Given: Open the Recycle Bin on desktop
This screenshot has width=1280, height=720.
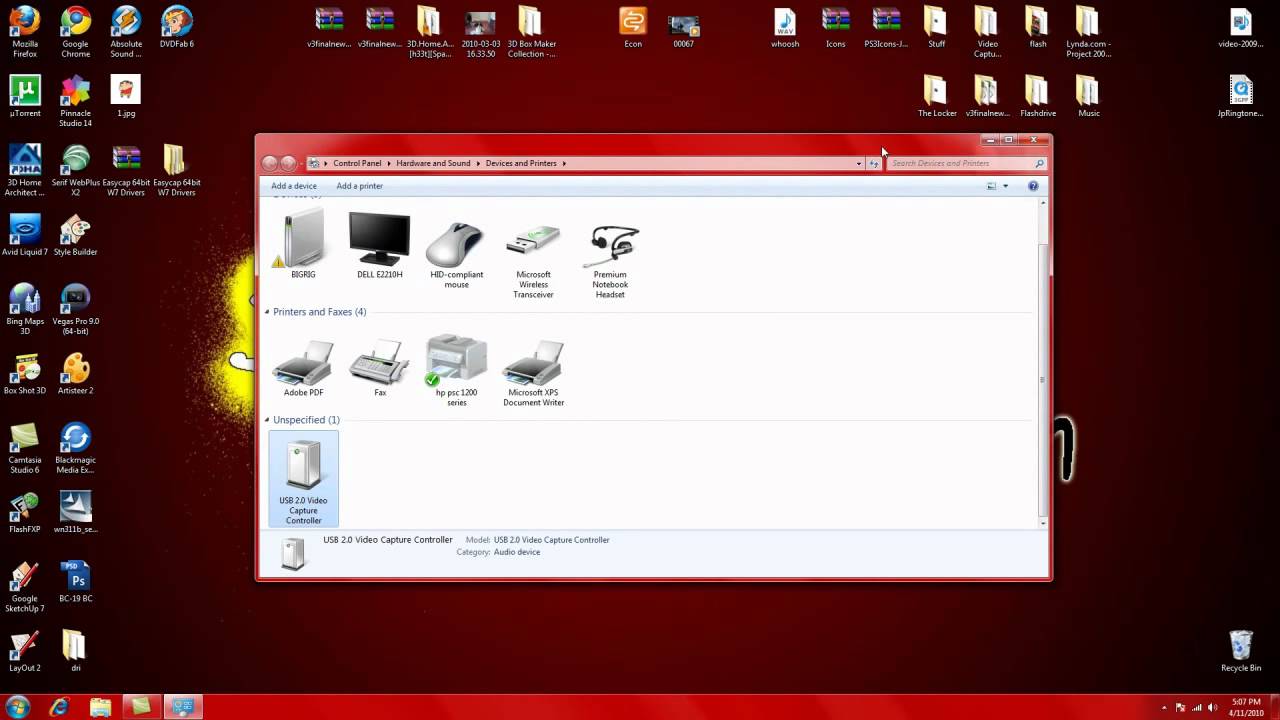Looking at the screenshot, I should 1241,651.
